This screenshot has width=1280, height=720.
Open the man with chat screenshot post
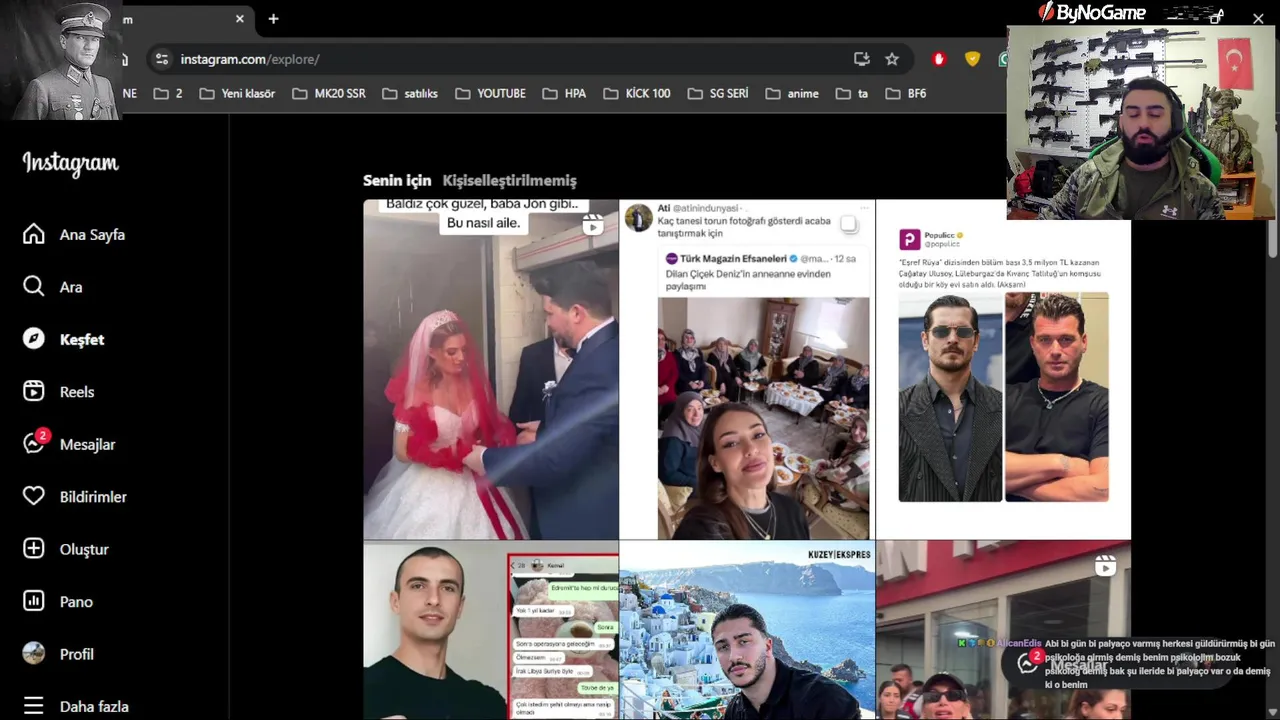(x=491, y=630)
